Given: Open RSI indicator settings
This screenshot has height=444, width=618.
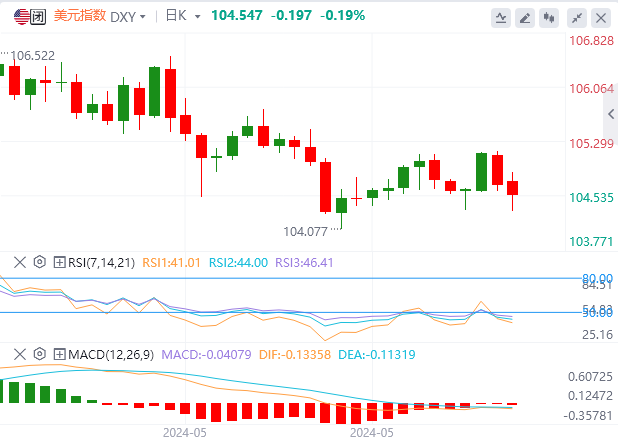Looking at the screenshot, I should [x=40, y=262].
